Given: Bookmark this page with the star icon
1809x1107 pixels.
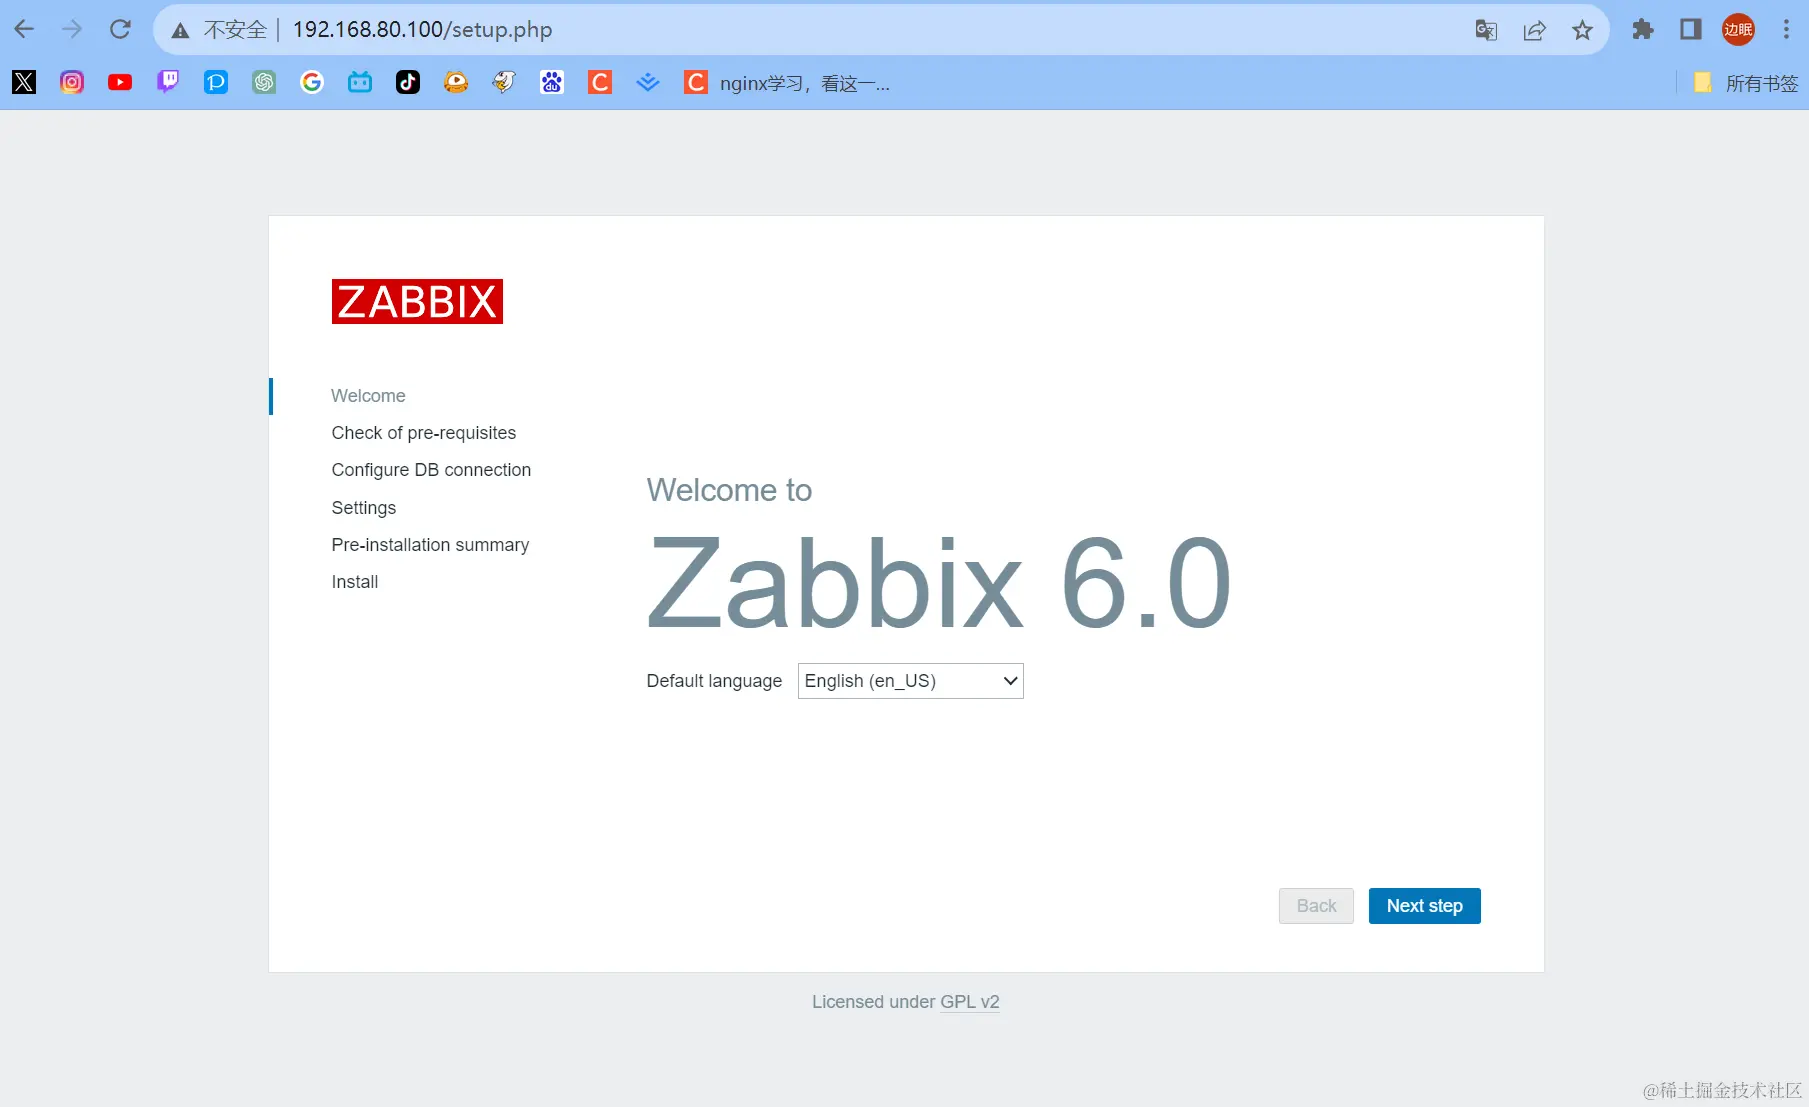Looking at the screenshot, I should (1582, 30).
